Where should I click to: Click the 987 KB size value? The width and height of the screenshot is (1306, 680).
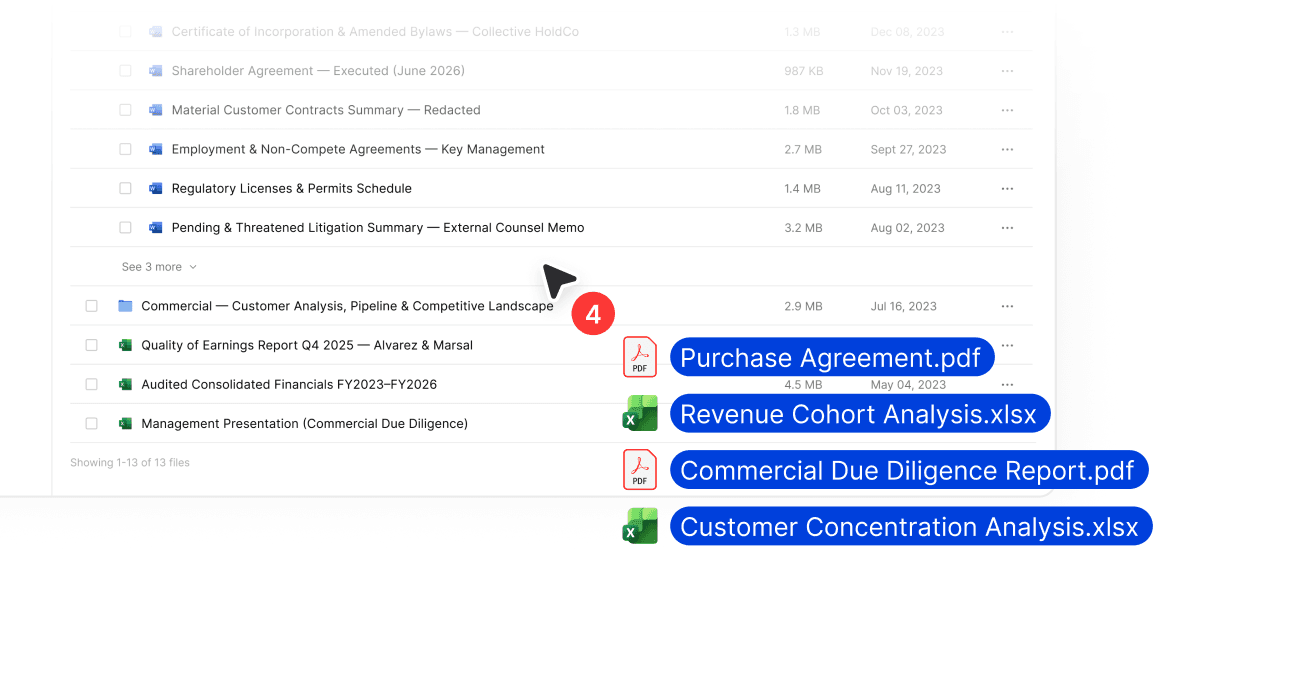point(804,71)
